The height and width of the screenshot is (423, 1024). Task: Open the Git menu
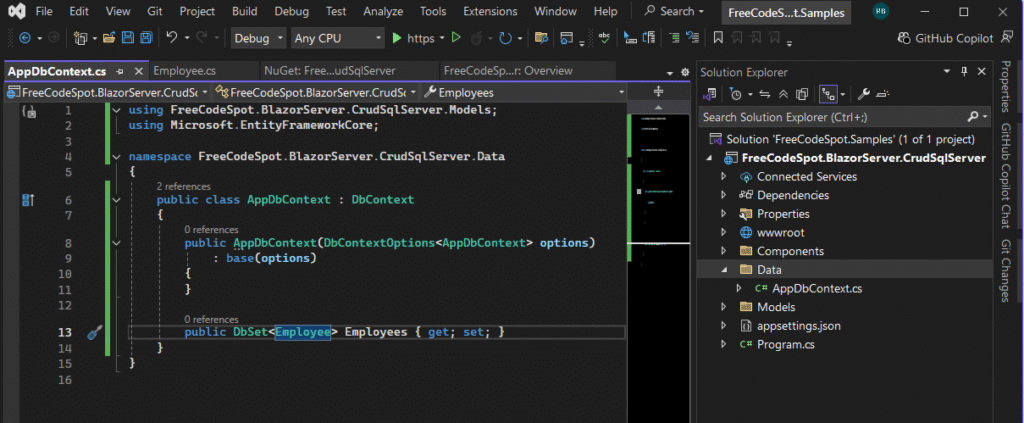(155, 11)
